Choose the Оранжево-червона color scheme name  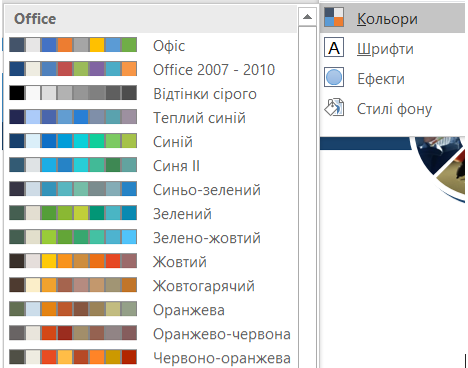(x=222, y=334)
